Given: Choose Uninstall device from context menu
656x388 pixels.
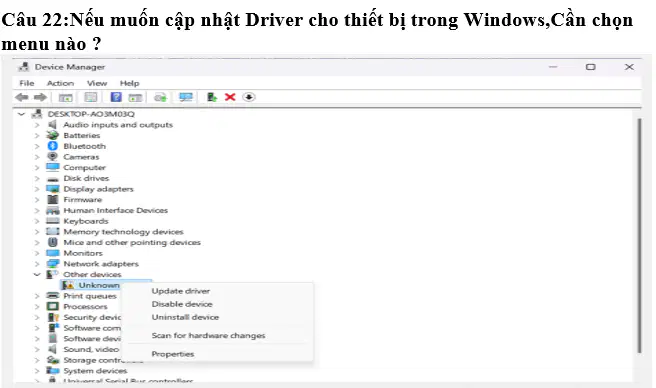Looking at the screenshot, I should pyautogui.click(x=185, y=317).
